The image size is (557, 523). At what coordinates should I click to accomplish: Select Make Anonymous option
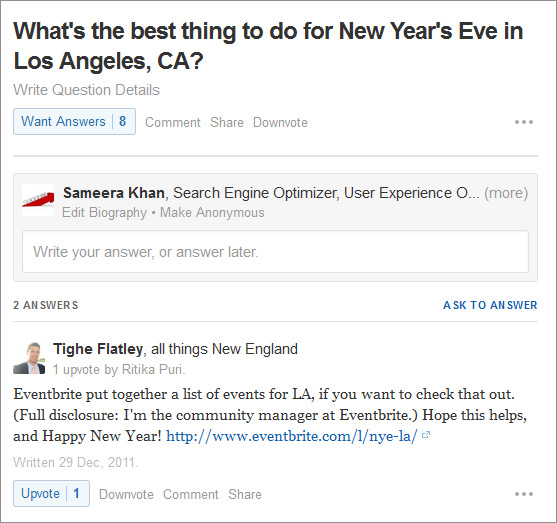[212, 212]
